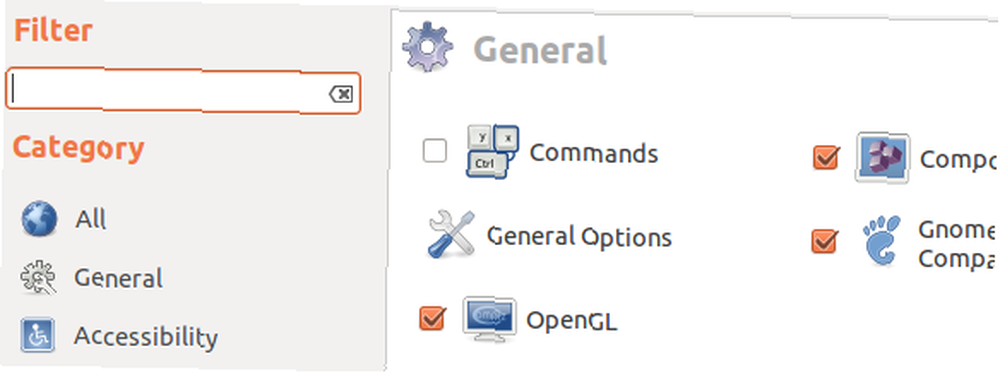1000x385 pixels.
Task: Select the All category
Action: [90, 220]
